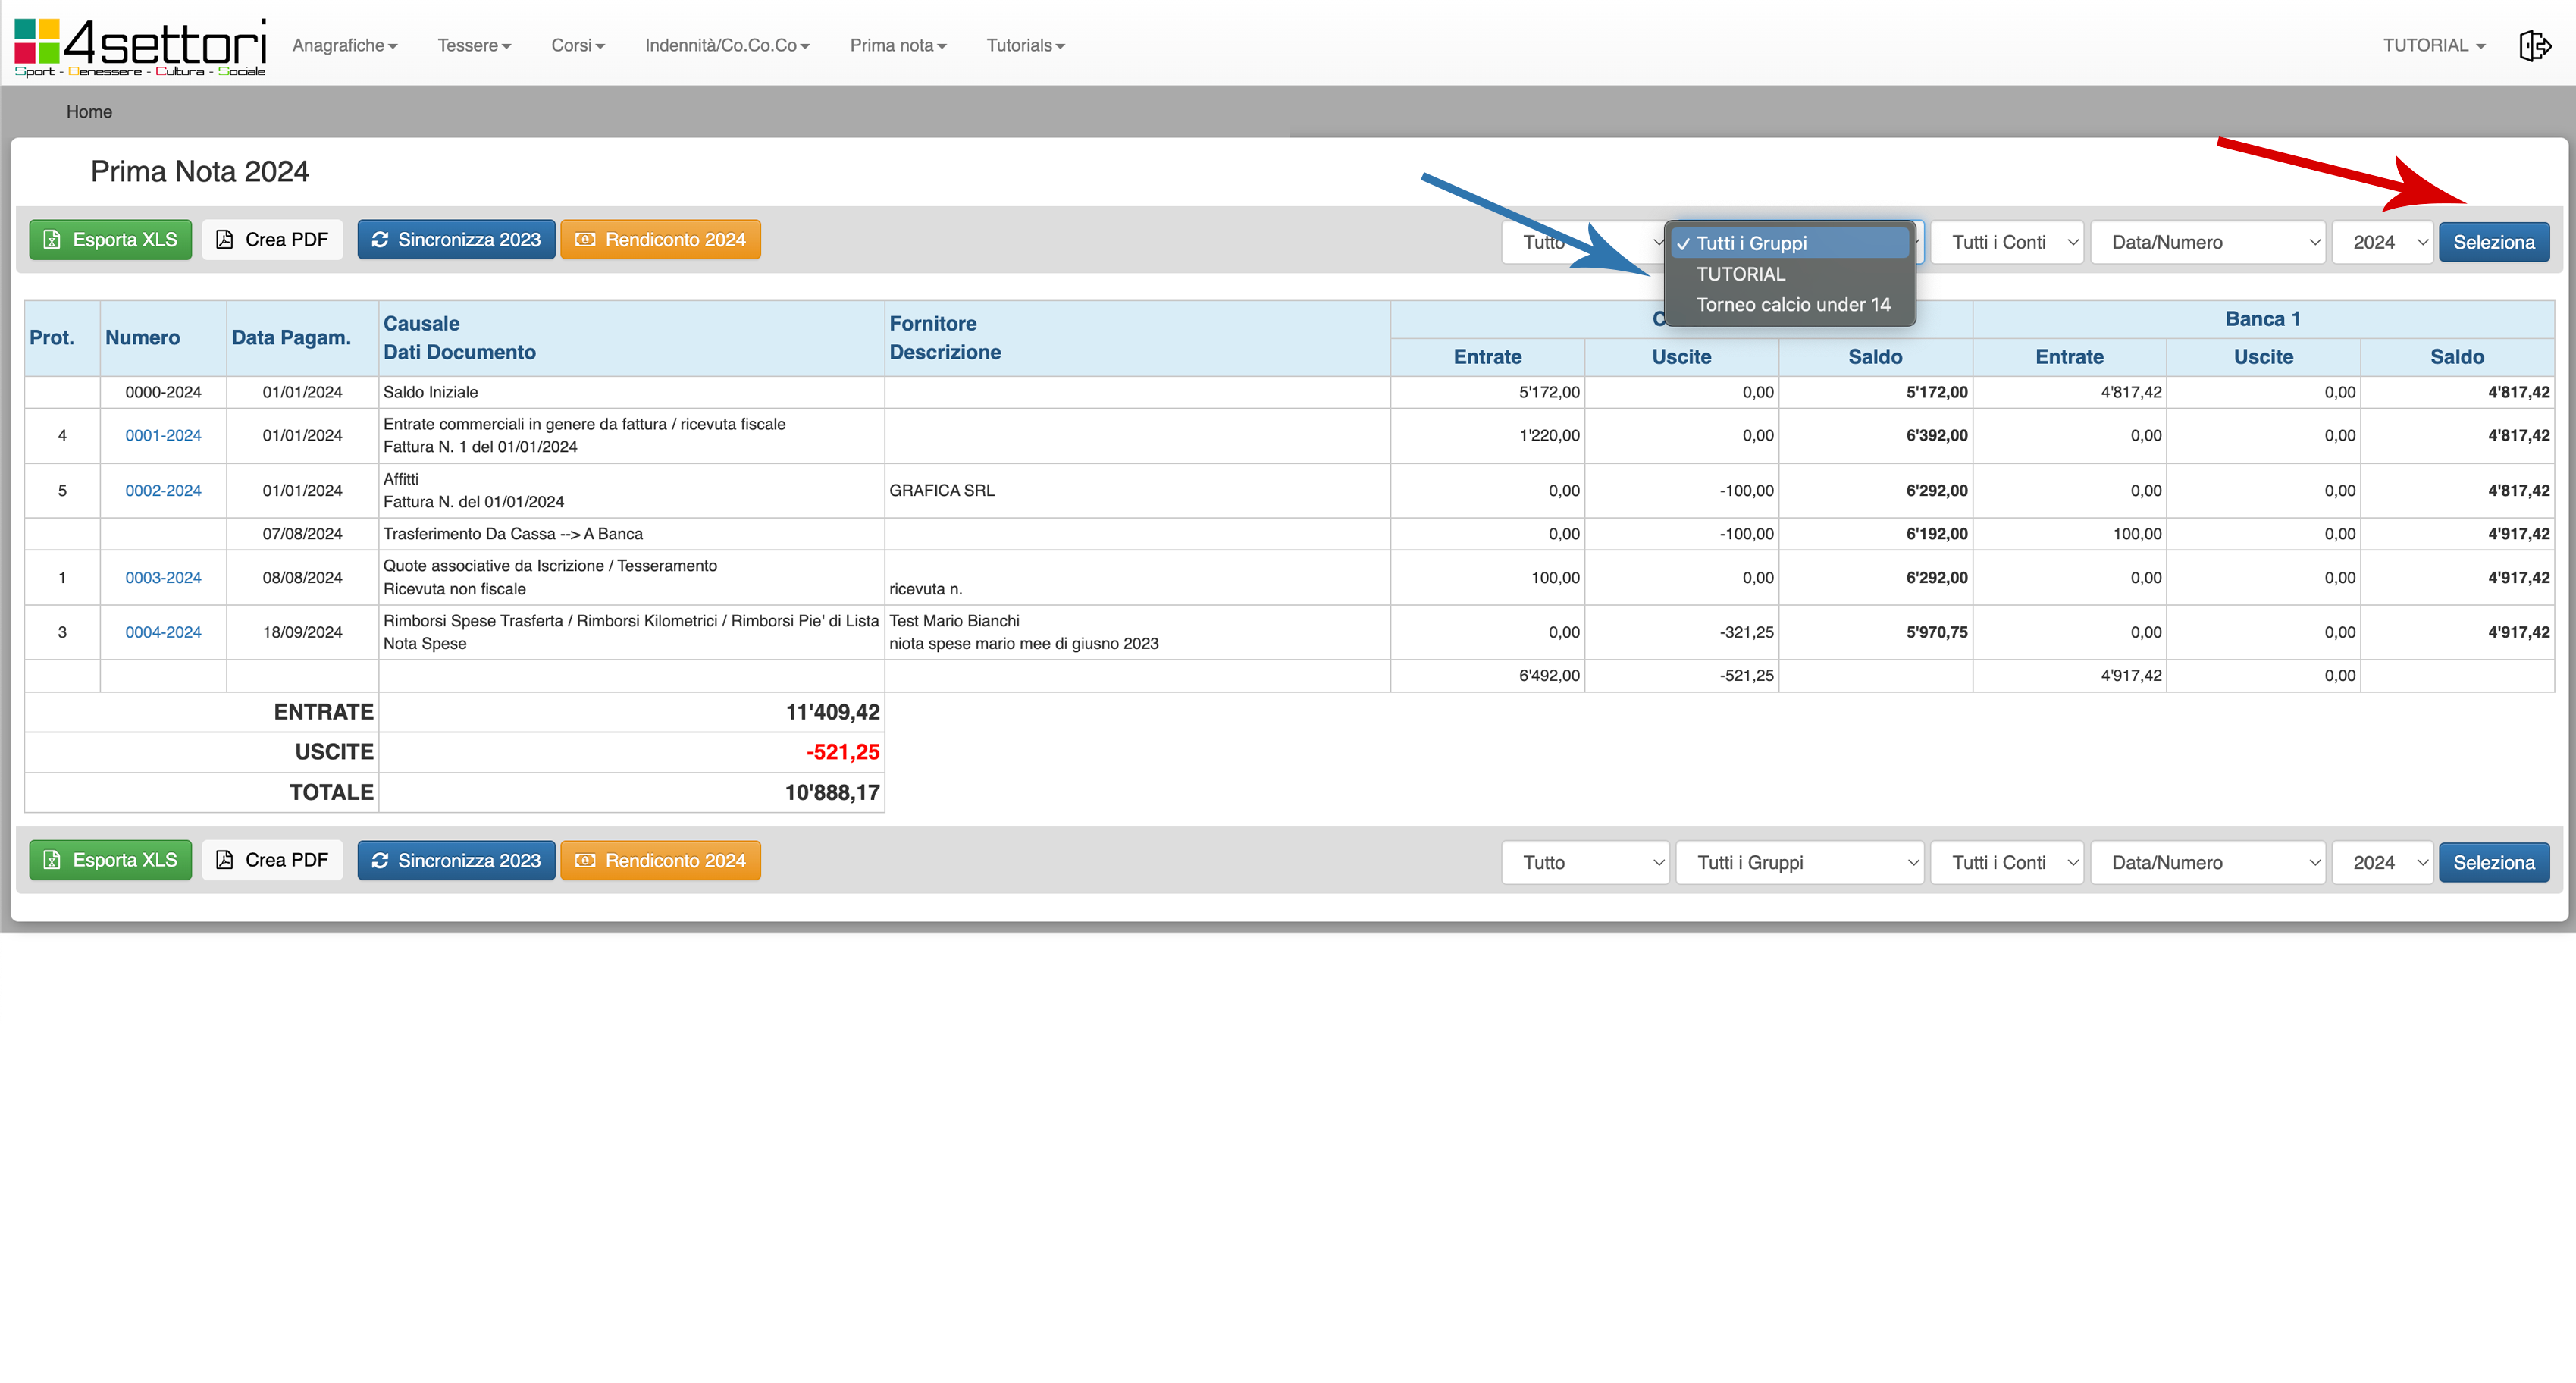Select TUTORIAL option in groups dropdown list

1740,274
